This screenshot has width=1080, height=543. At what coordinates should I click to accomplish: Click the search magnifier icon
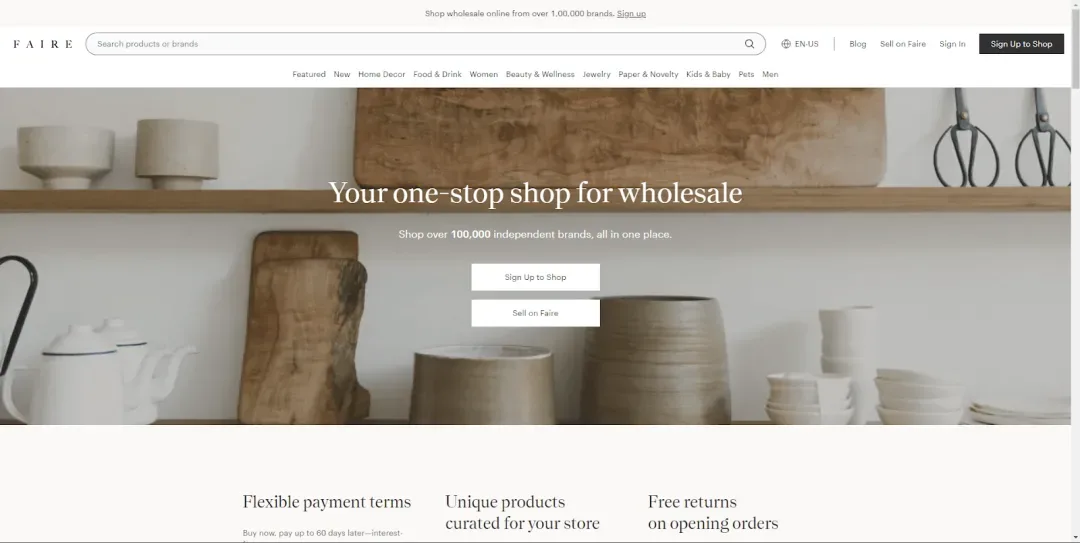click(x=749, y=44)
